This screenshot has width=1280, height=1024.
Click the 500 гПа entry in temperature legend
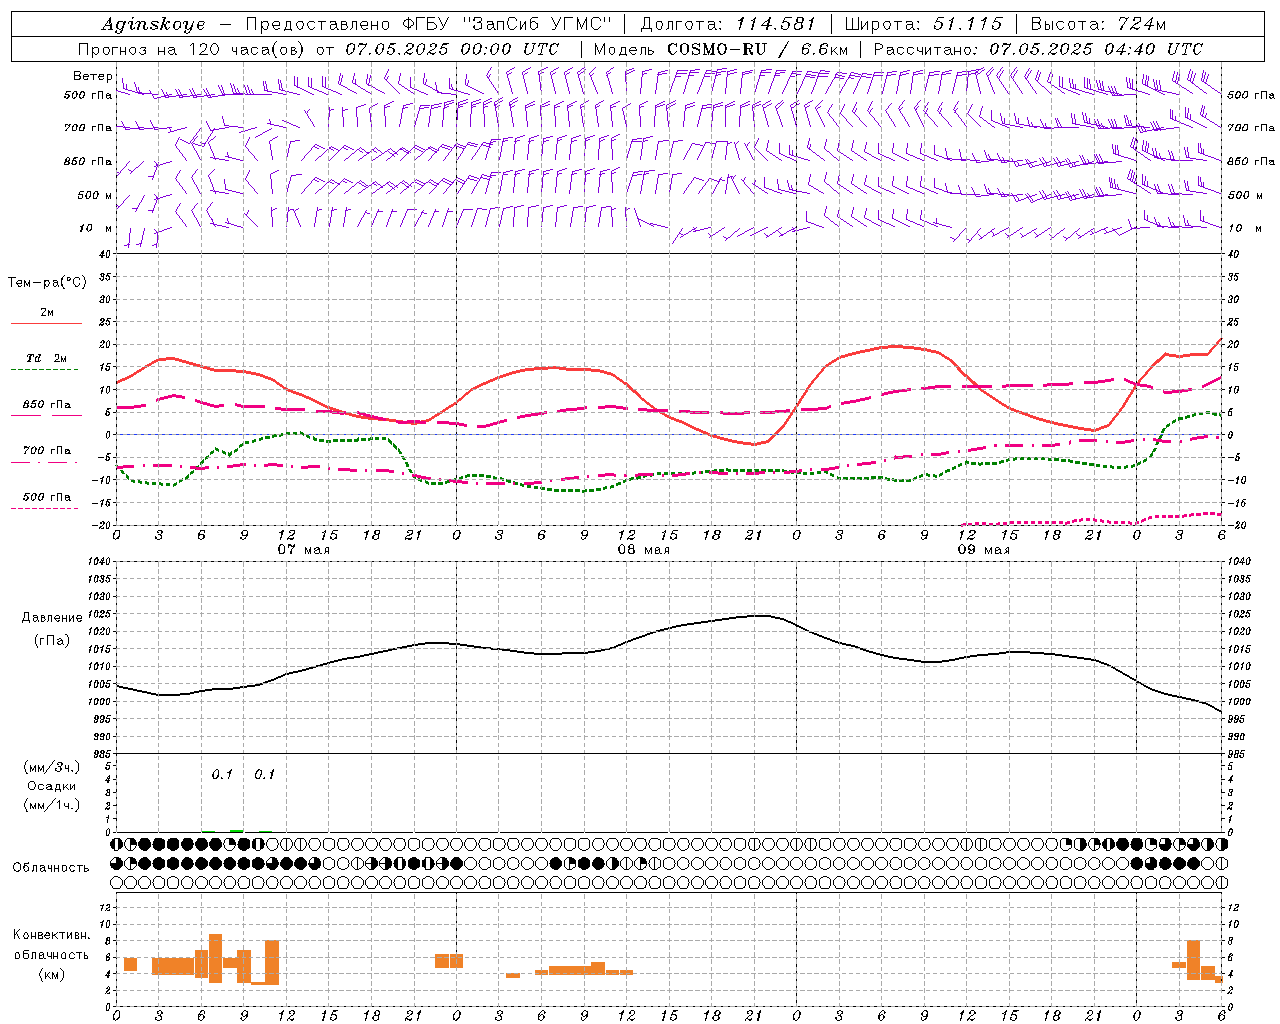[47, 497]
